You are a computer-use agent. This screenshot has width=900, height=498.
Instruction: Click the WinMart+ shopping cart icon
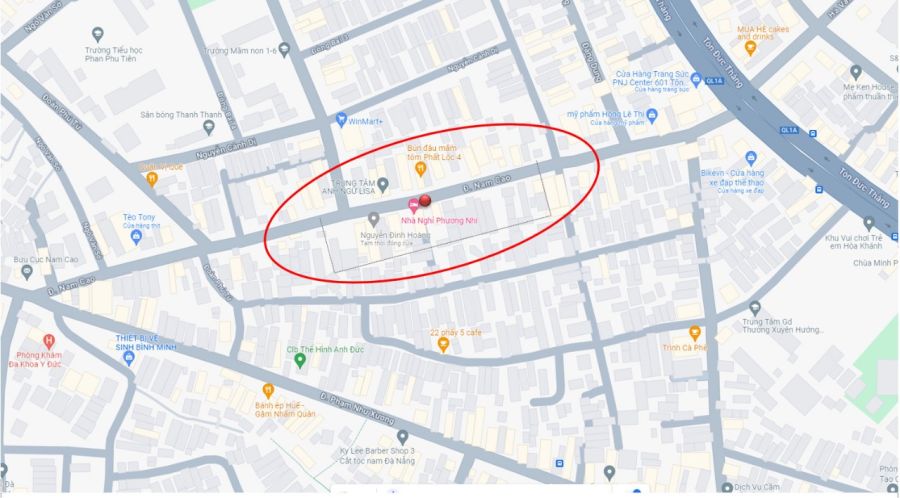(342, 120)
